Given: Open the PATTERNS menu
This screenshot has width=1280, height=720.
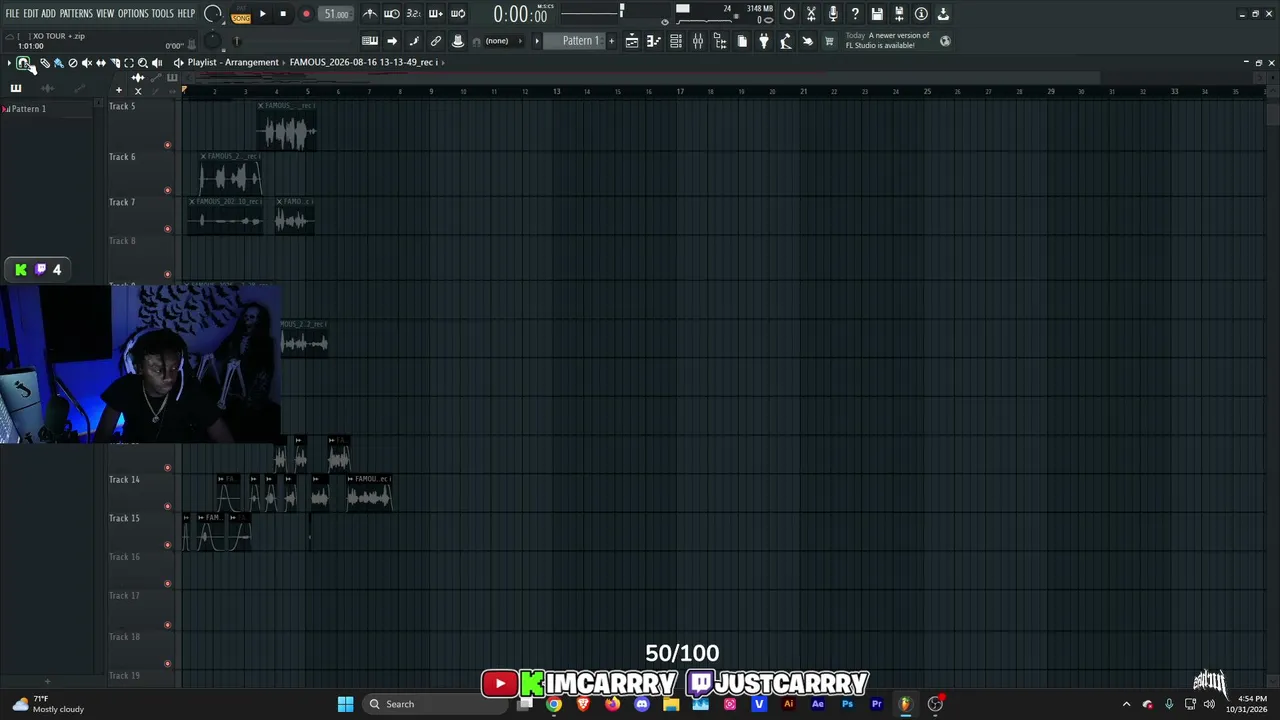Looking at the screenshot, I should pos(76,14).
